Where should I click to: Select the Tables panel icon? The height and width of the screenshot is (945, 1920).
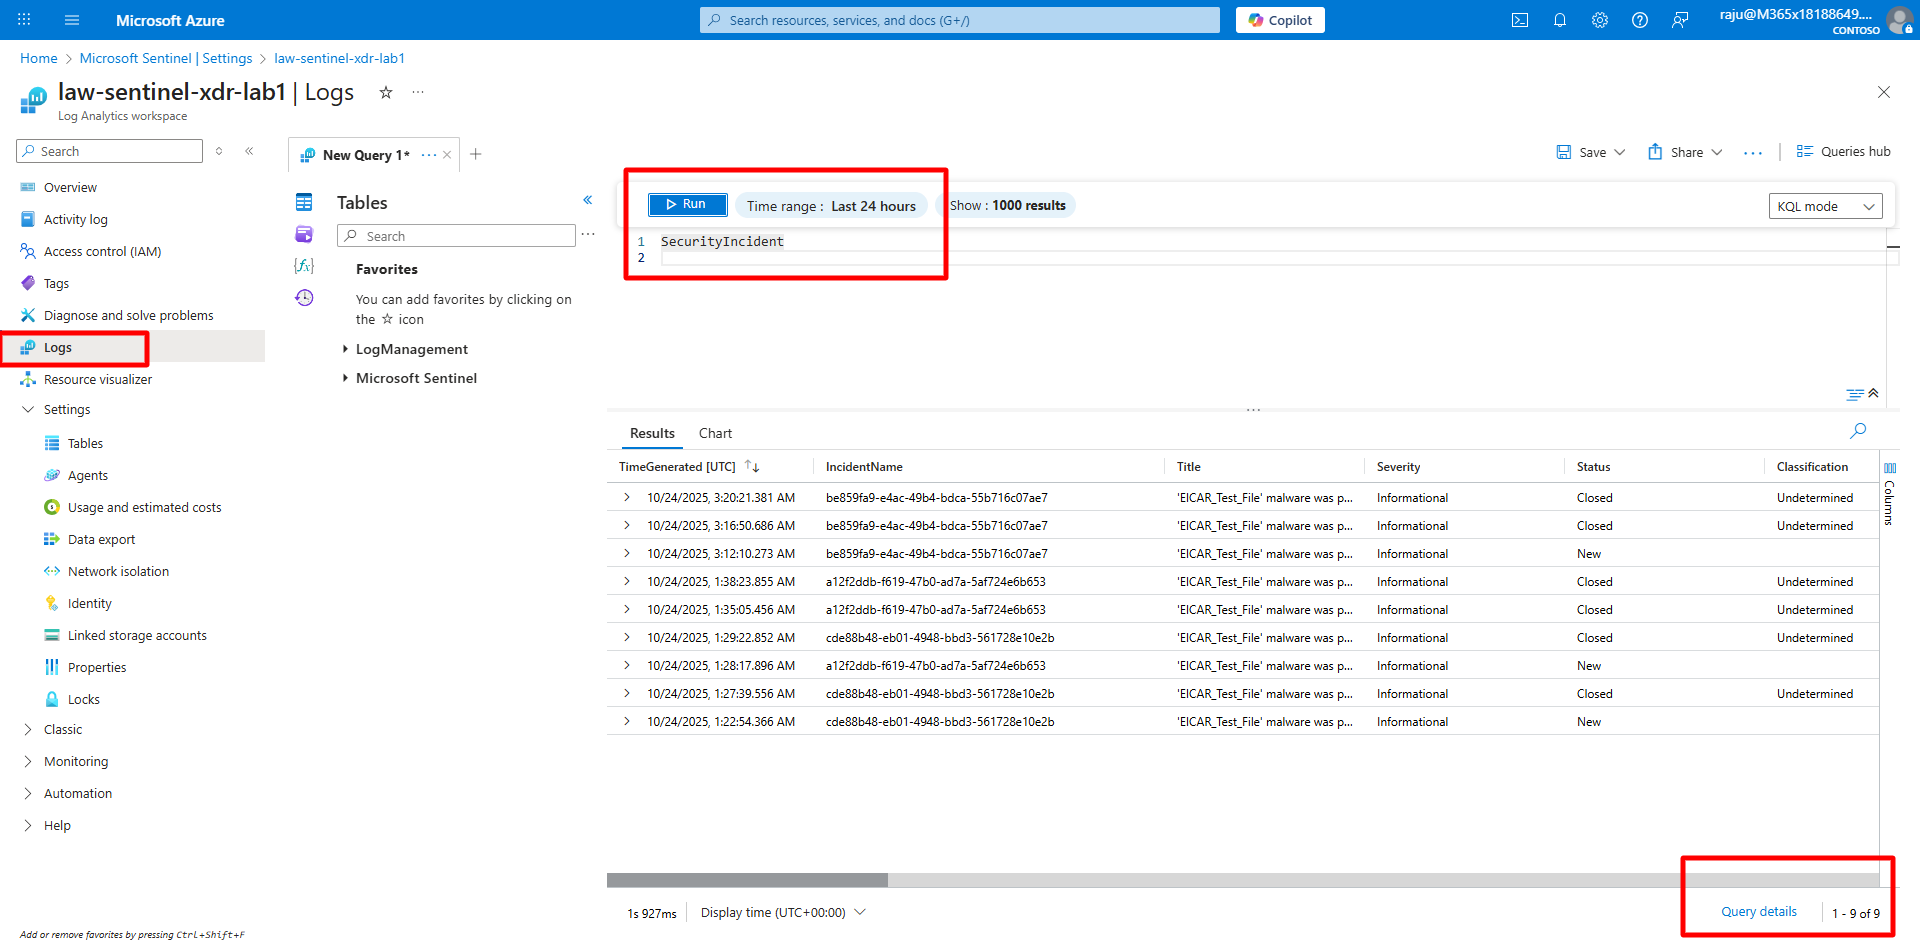point(304,202)
